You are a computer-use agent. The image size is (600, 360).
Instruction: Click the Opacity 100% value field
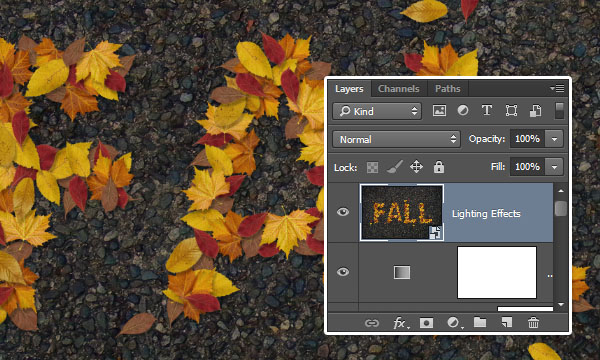527,139
